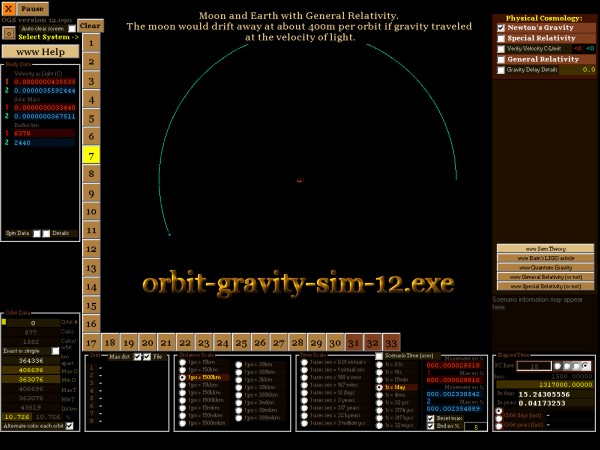Toggle the Gravity Delay Details checkbox
The height and width of the screenshot is (450, 600).
point(501,70)
